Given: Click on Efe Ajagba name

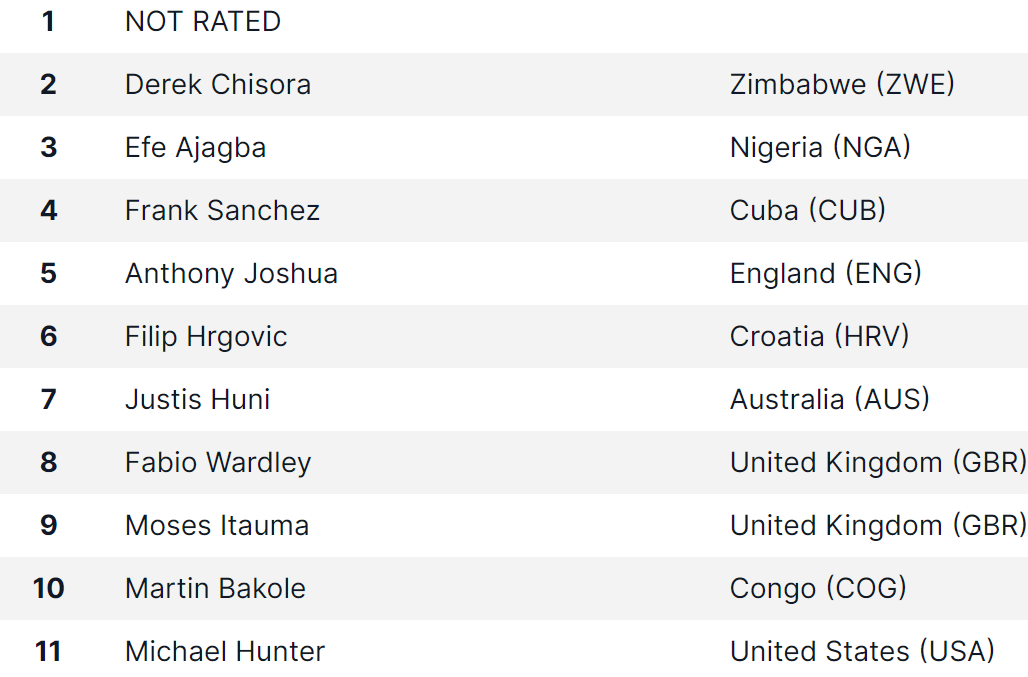Looking at the screenshot, I should pos(195,148).
